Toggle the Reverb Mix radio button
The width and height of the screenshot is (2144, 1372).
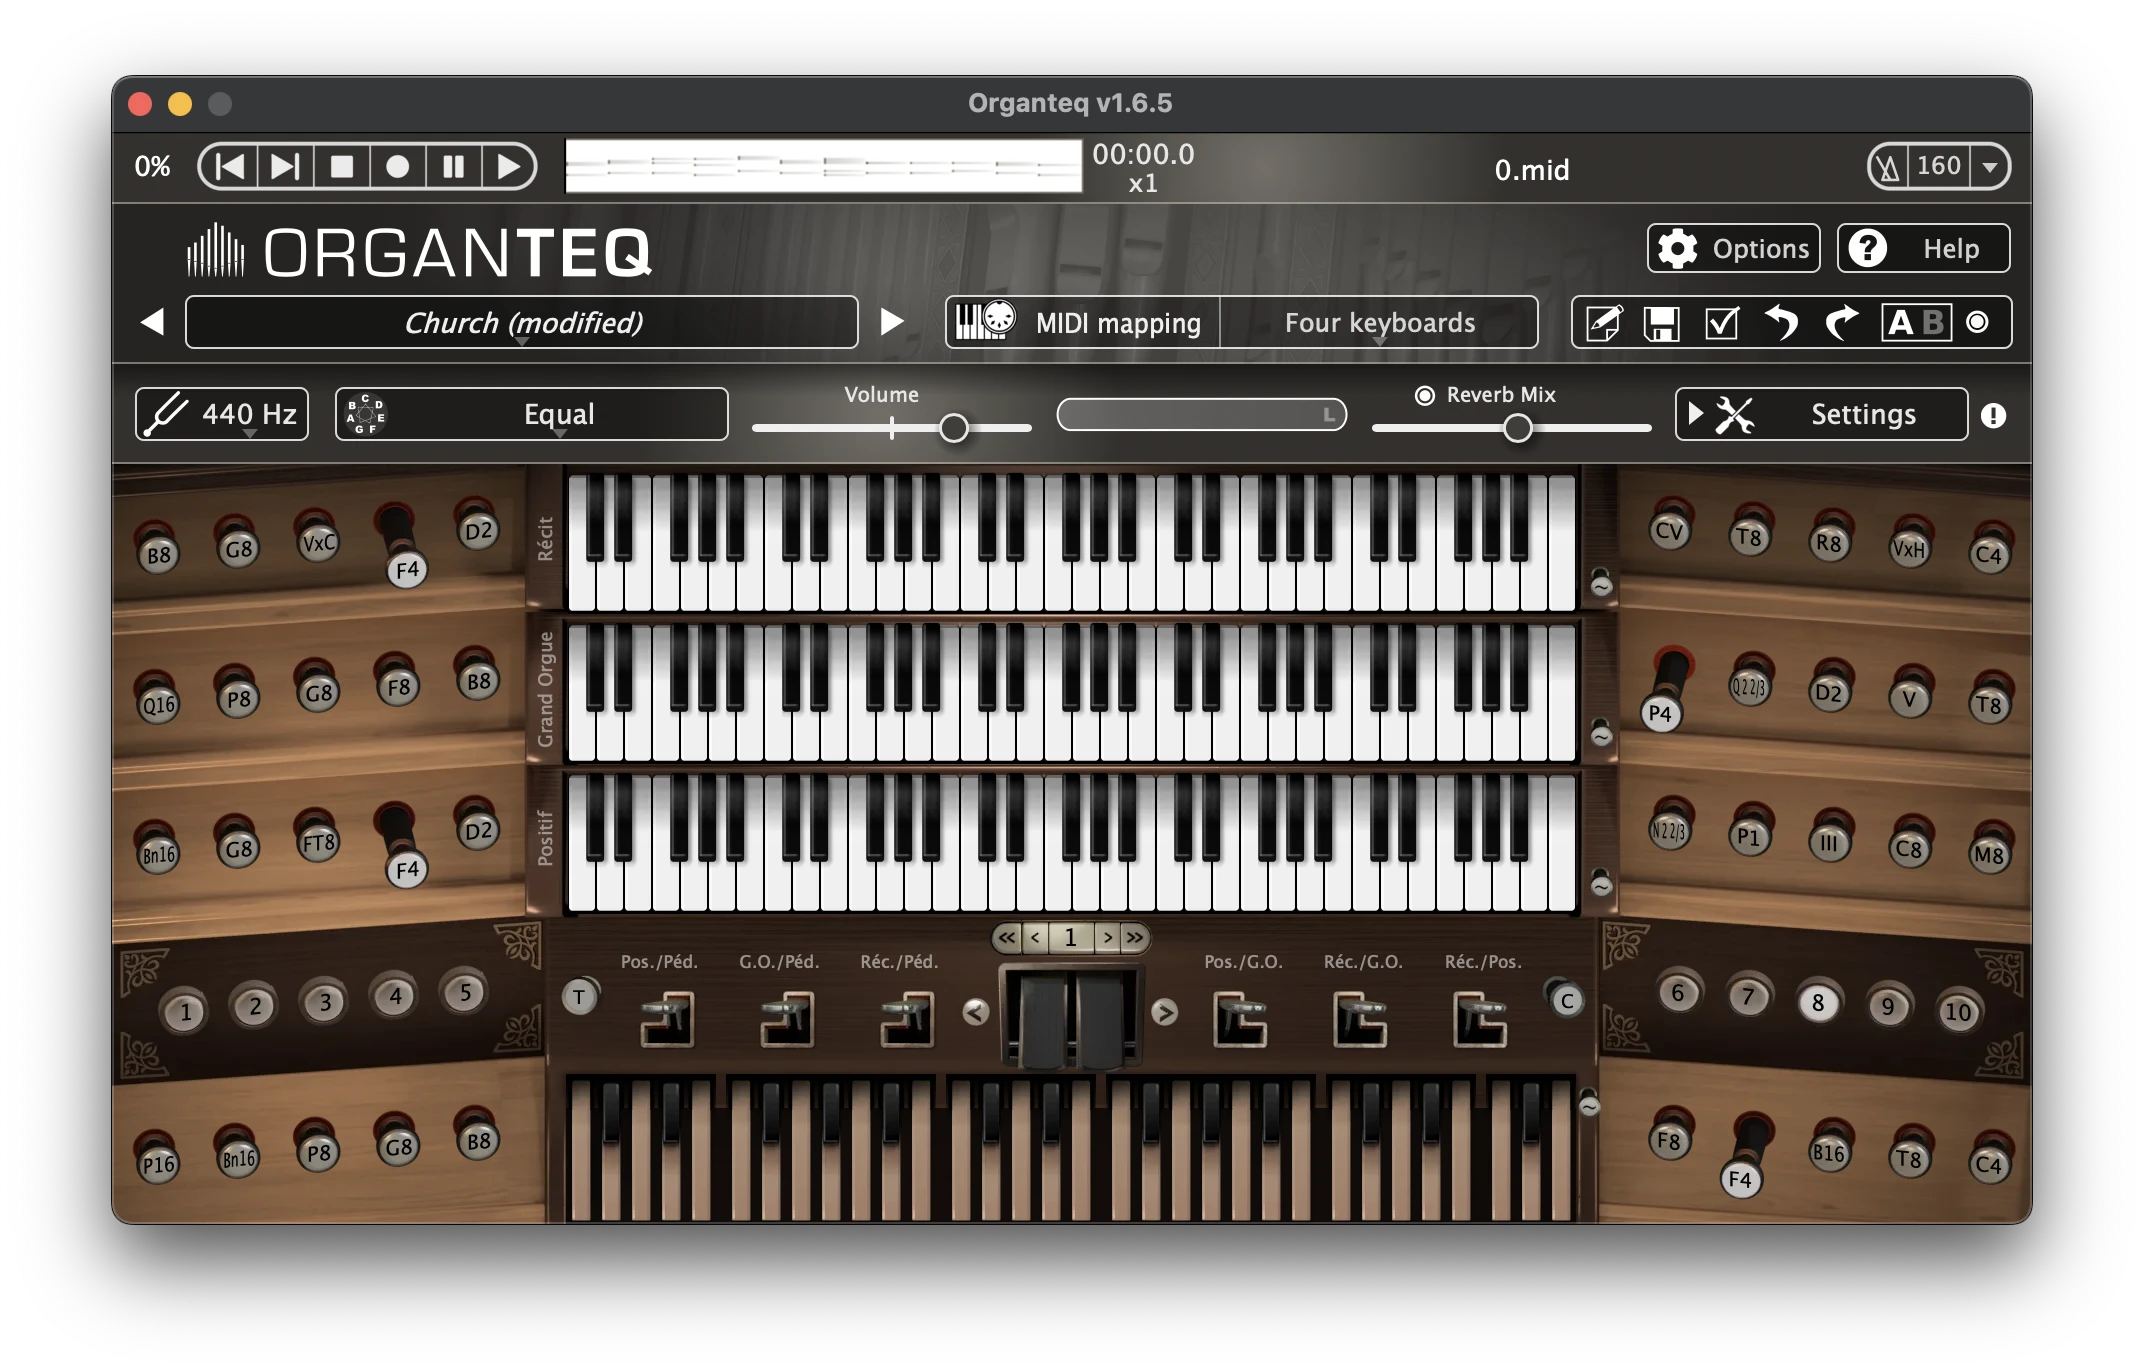coord(1425,396)
